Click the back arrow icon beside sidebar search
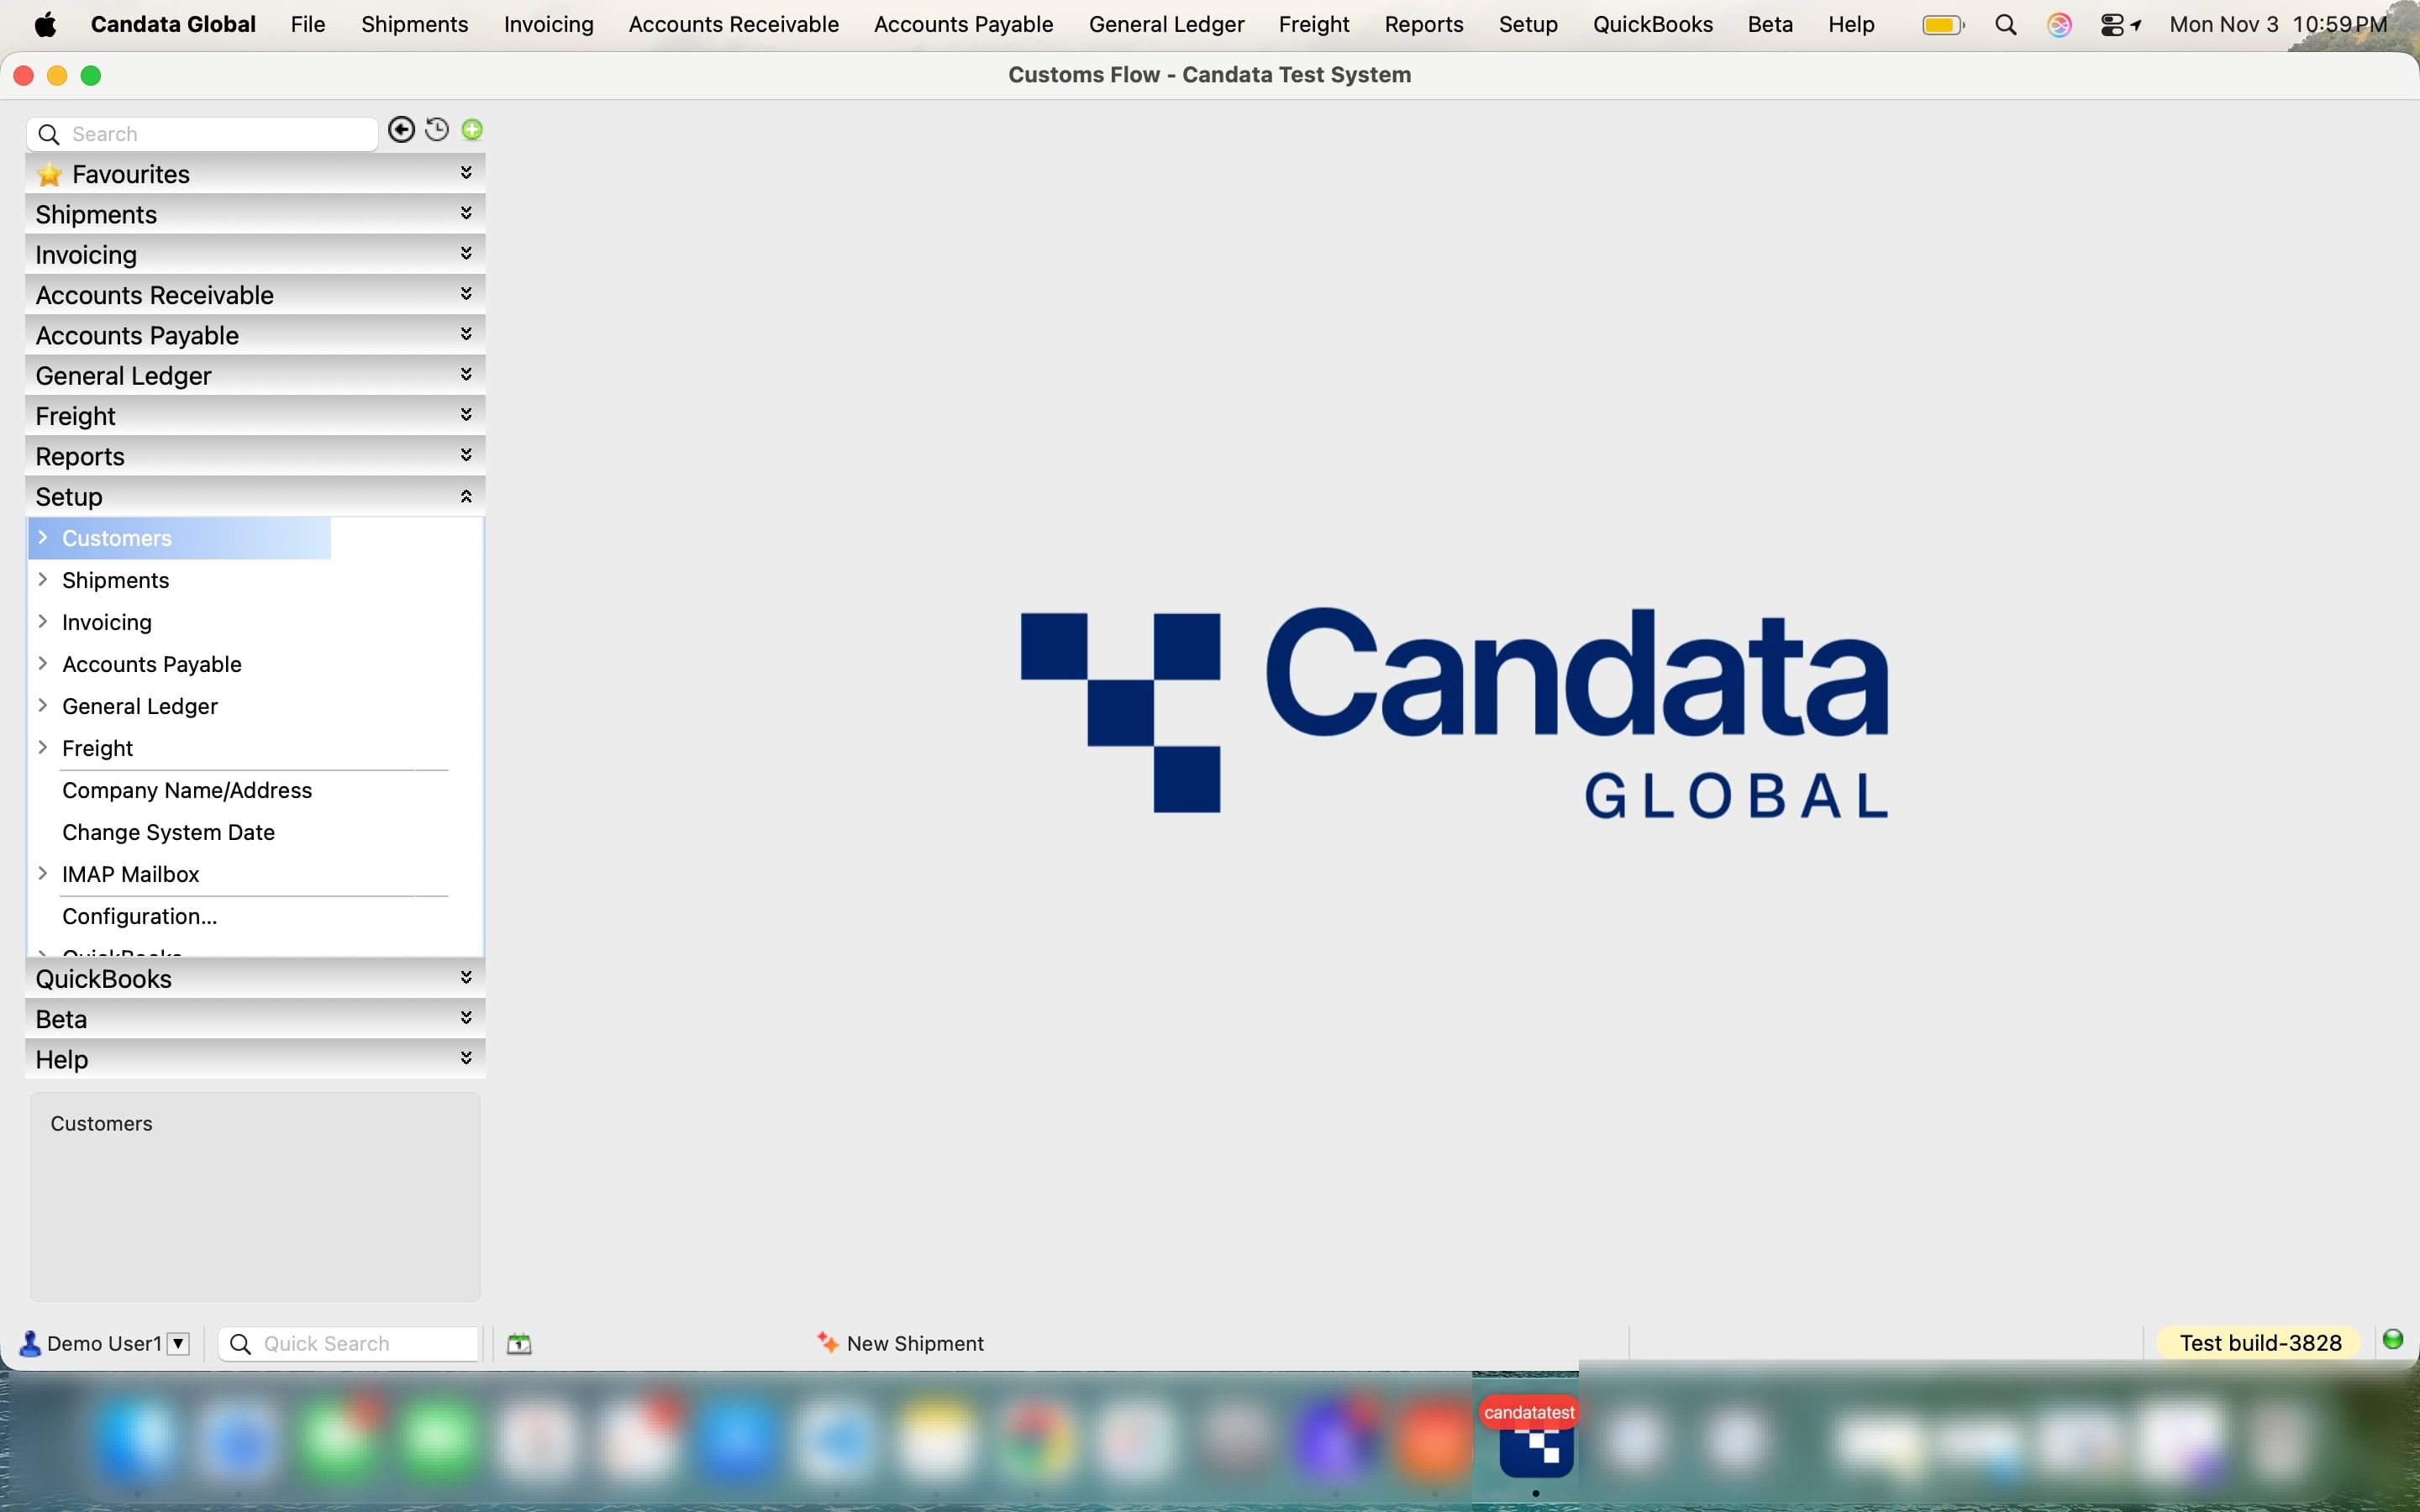The image size is (2420, 1512). coord(401,130)
